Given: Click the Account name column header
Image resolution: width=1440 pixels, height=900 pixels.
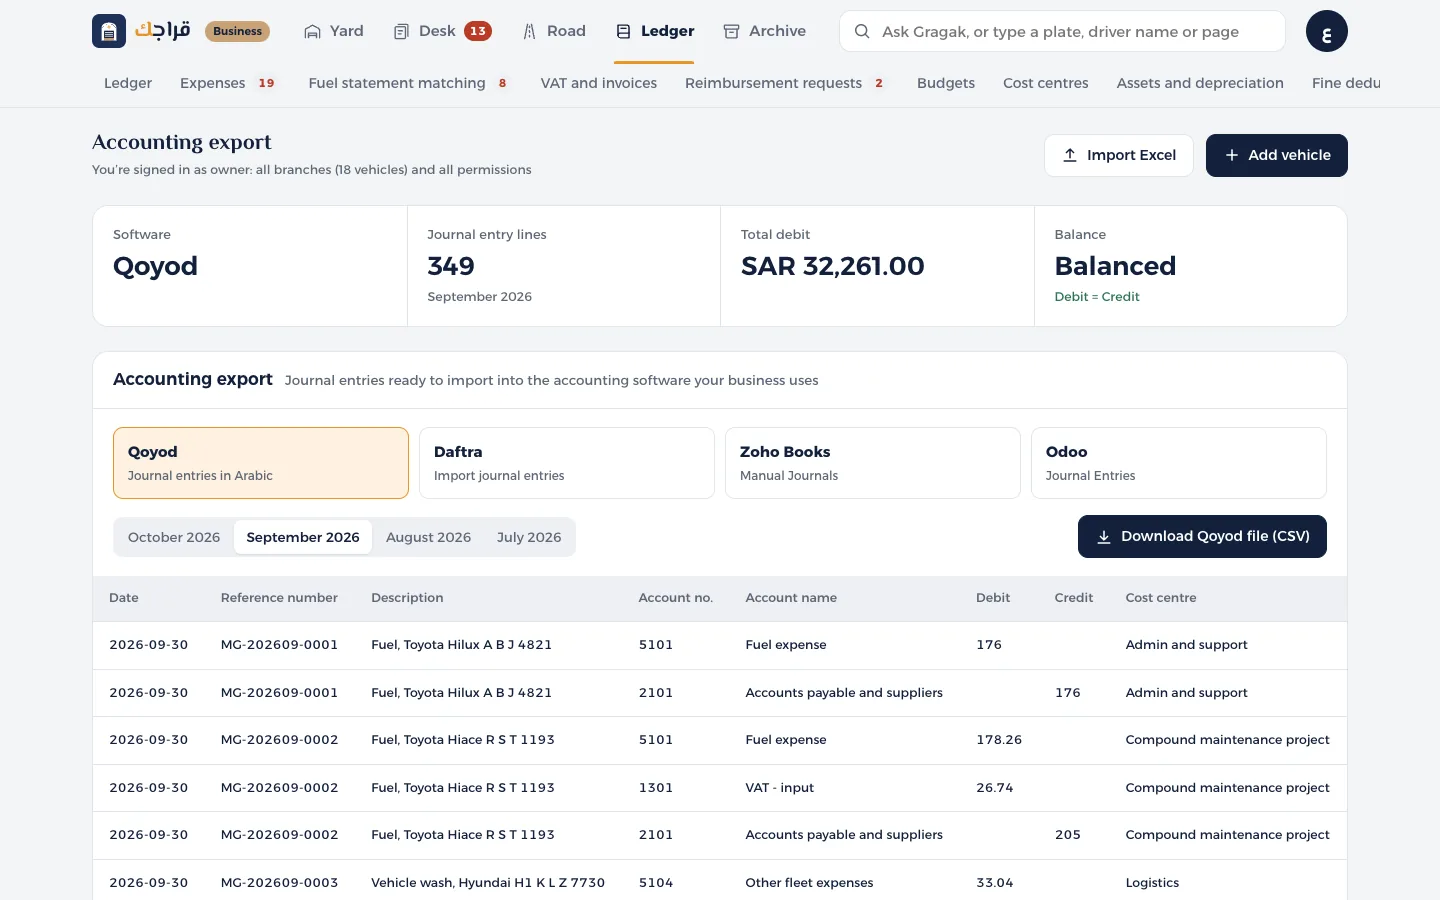Looking at the screenshot, I should [791, 598].
